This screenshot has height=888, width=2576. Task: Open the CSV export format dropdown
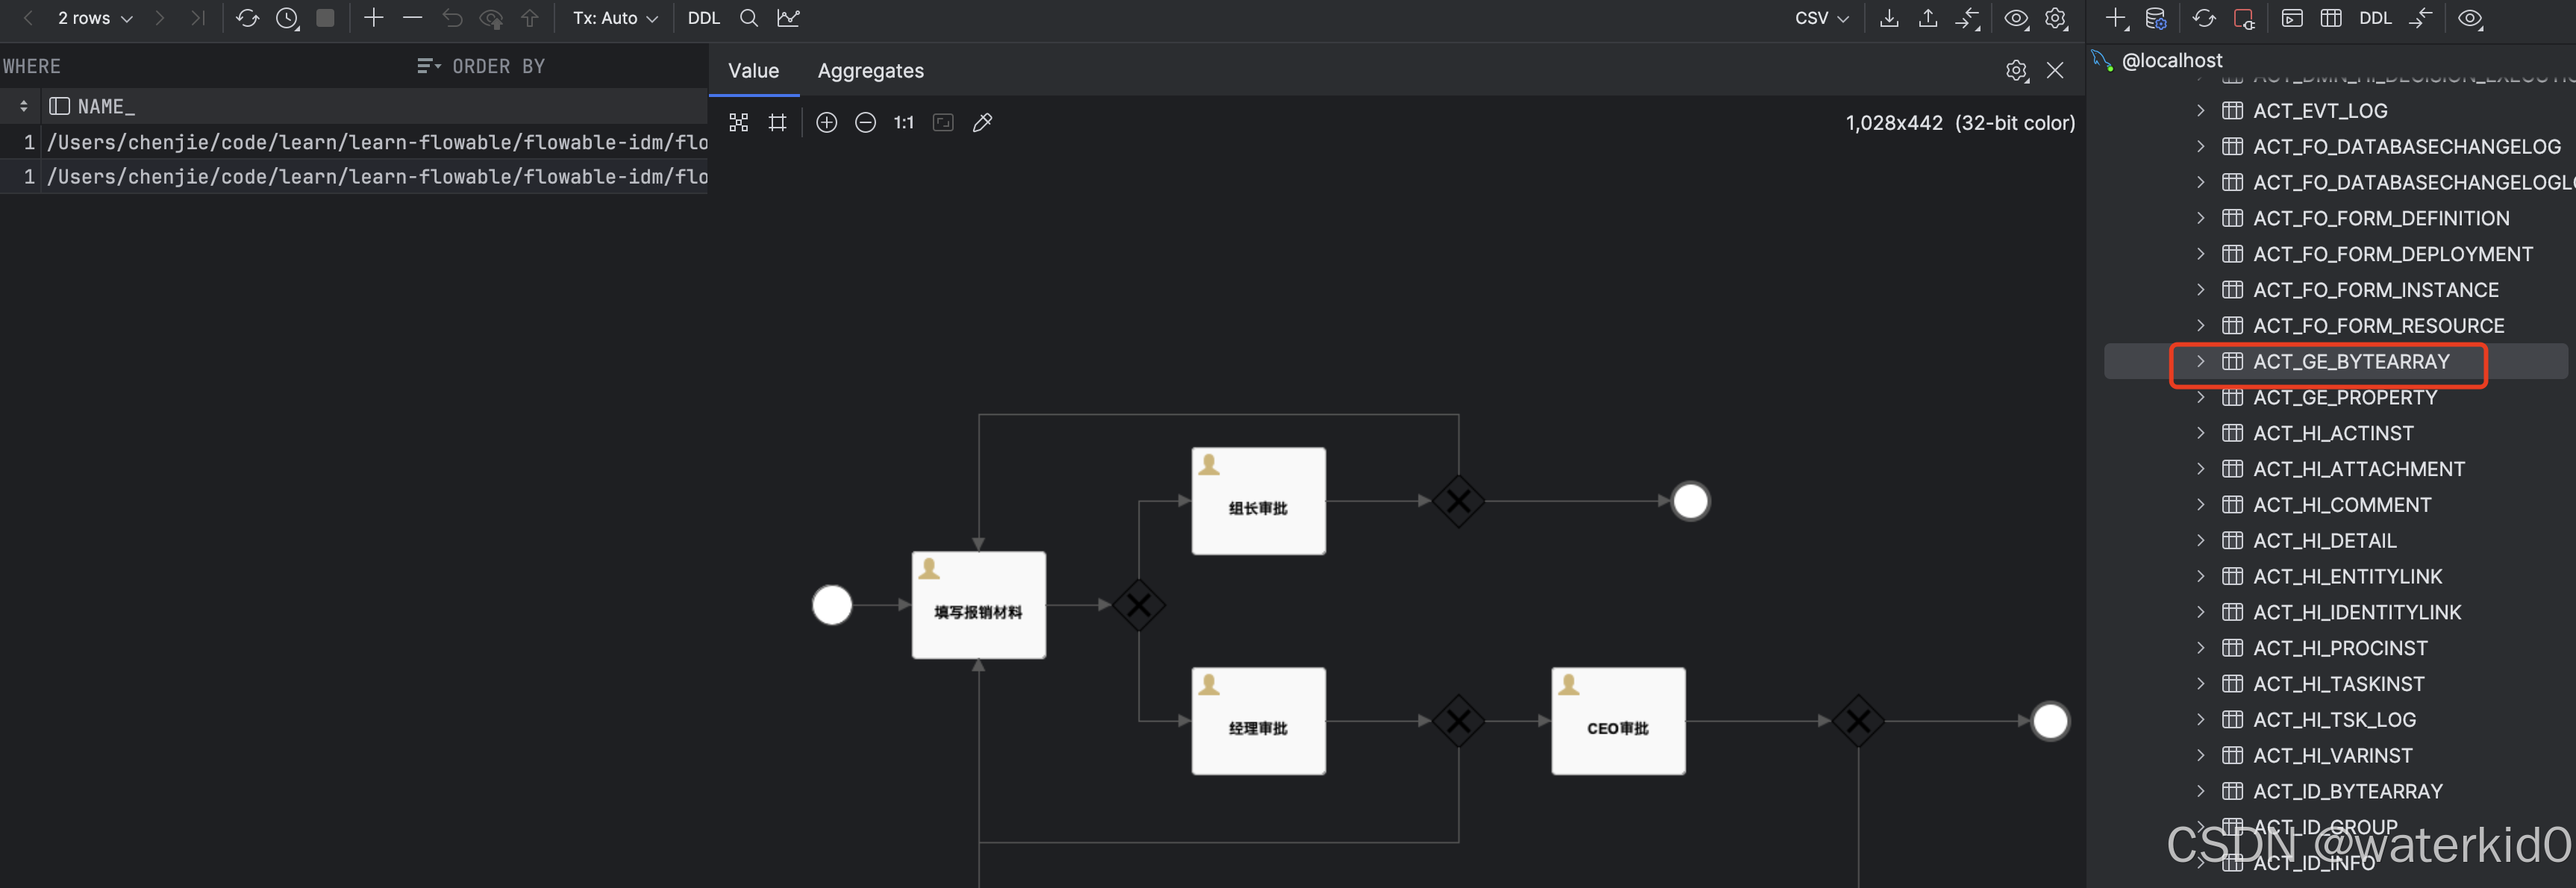tap(1820, 18)
